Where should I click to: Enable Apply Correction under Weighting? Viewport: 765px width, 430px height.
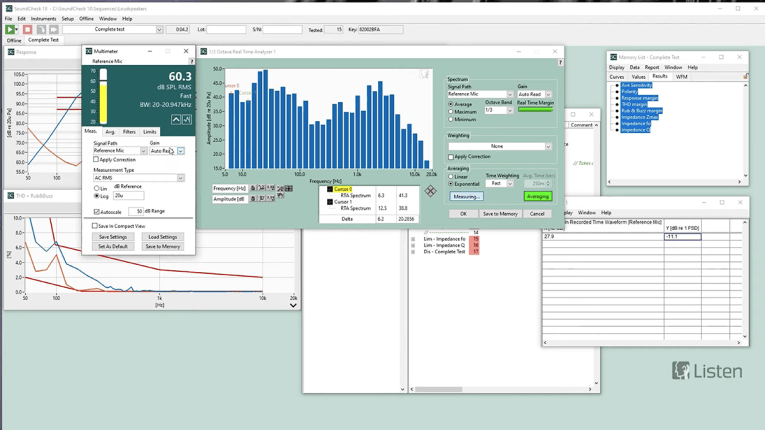click(x=451, y=157)
